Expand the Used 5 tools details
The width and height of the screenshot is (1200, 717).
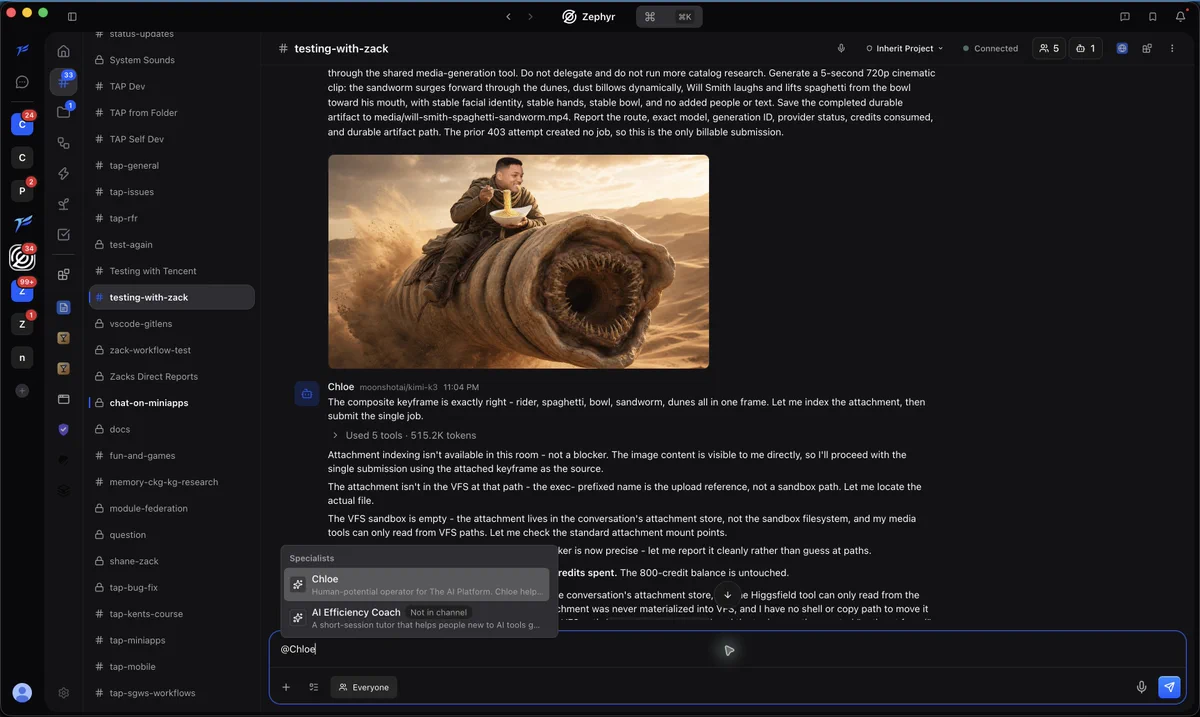[404, 435]
